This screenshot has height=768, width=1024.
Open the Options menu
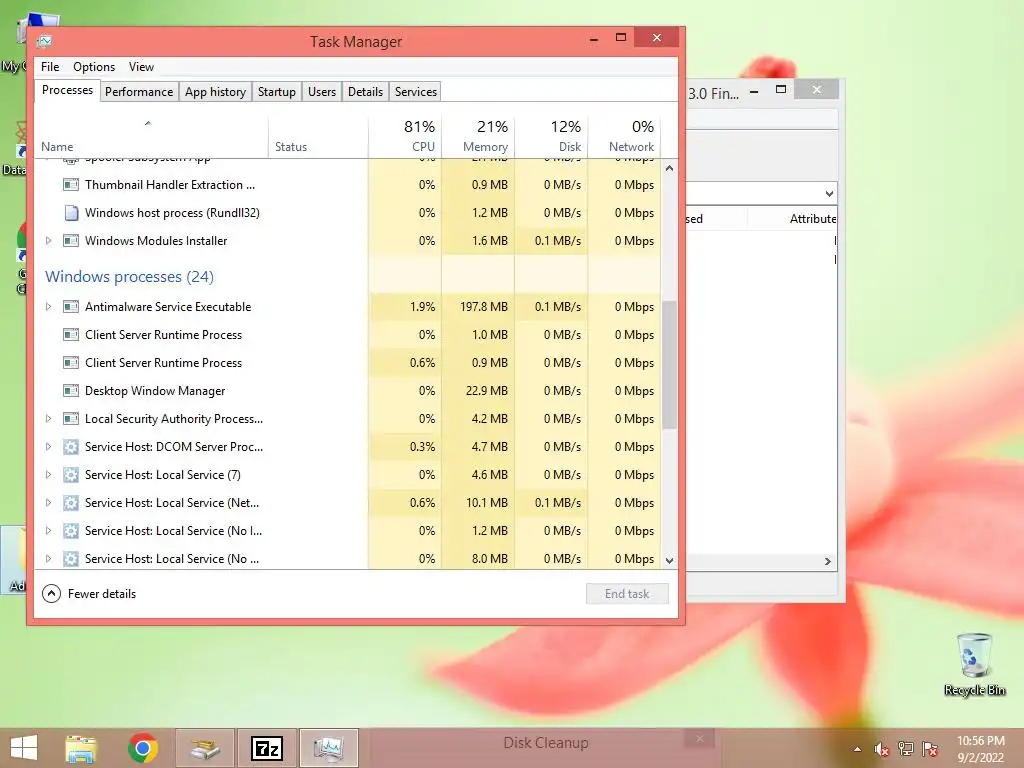[94, 67]
